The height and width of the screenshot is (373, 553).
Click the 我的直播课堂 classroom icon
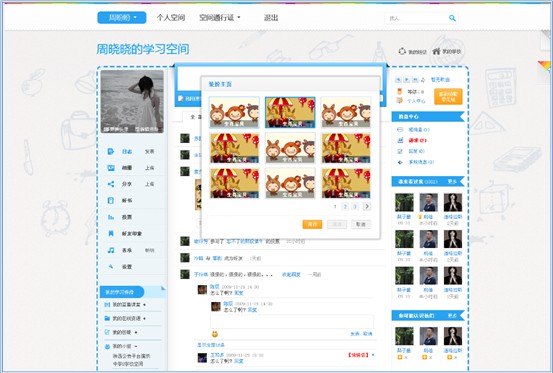[x=107, y=305]
